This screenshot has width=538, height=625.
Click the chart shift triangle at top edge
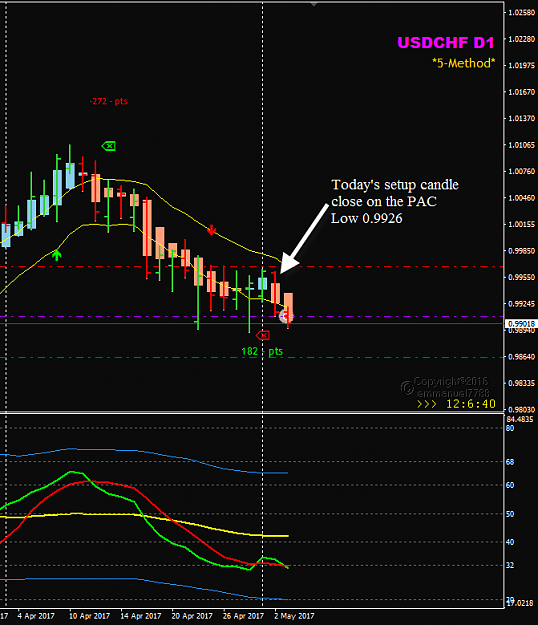[x=314, y=4]
